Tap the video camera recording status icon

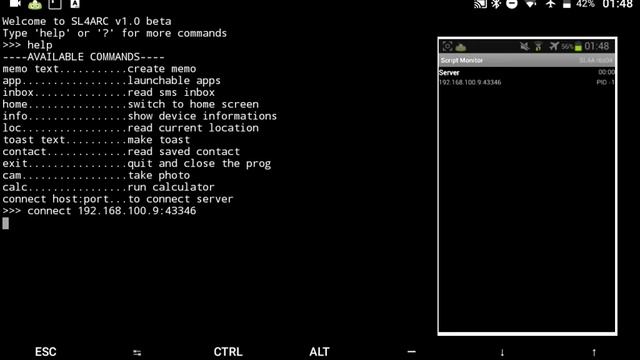coord(15,4)
